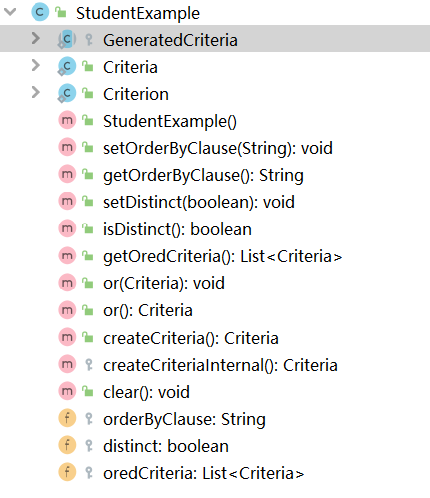
Task: Select oredCriteria: List<Criteria> field
Action: (x=204, y=473)
